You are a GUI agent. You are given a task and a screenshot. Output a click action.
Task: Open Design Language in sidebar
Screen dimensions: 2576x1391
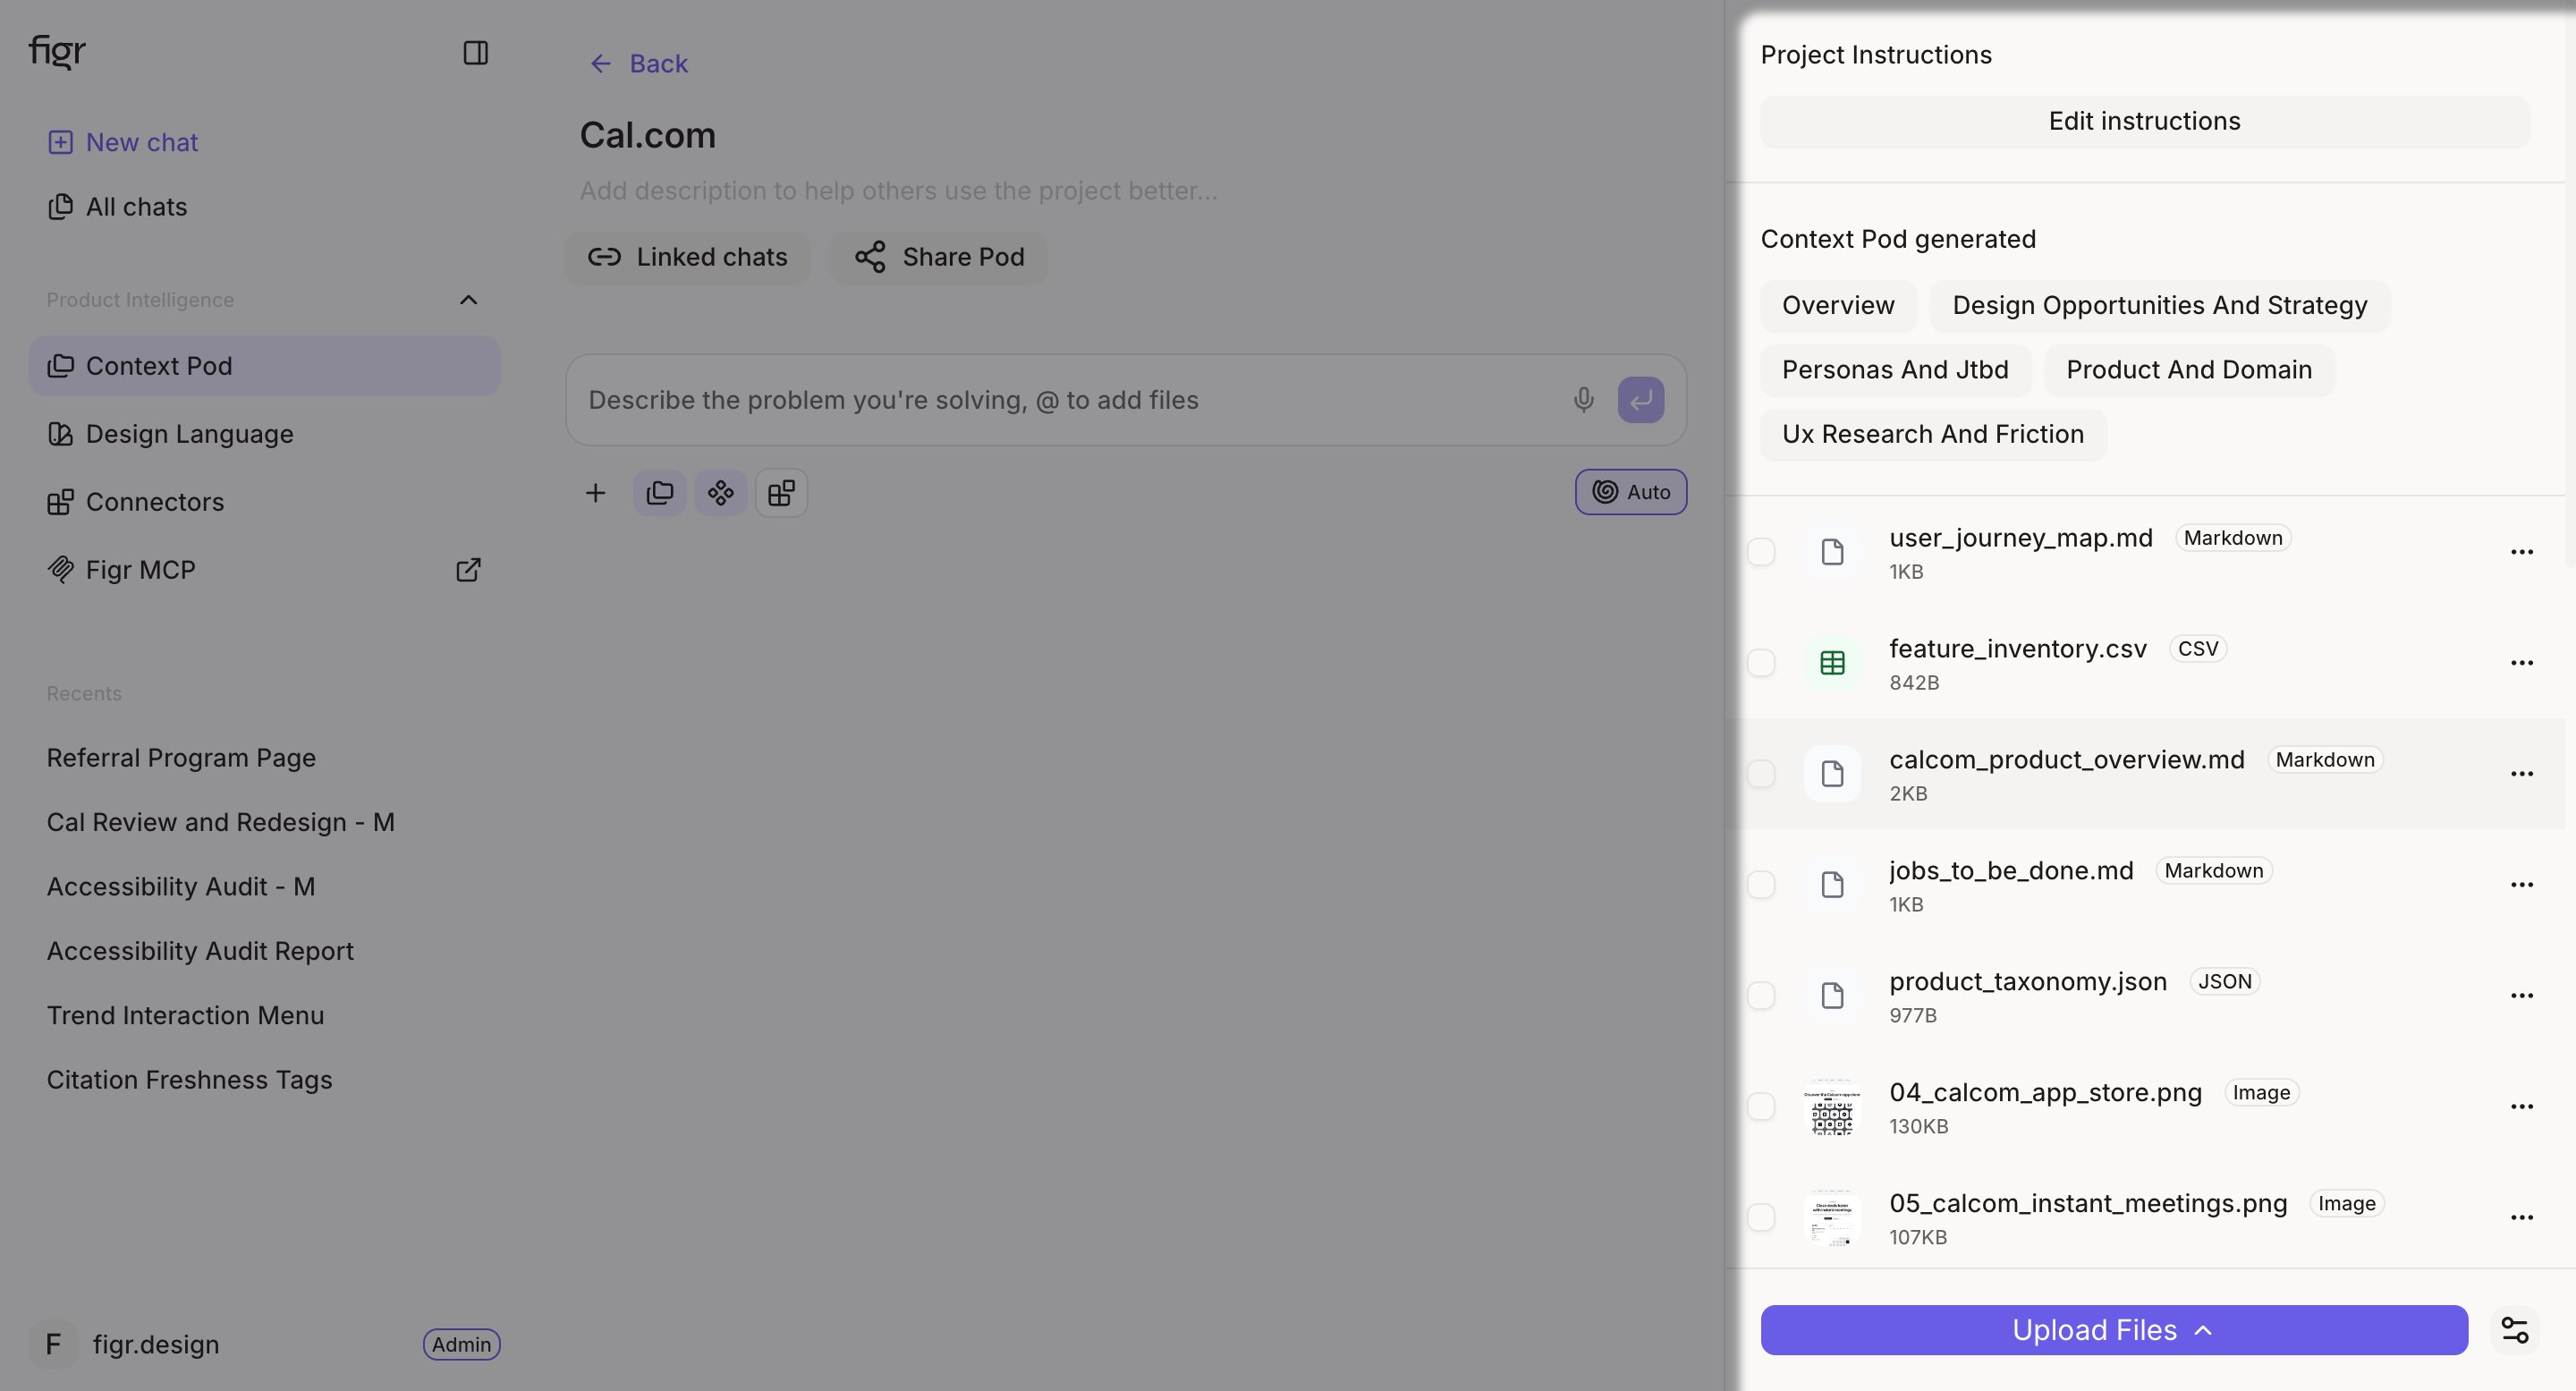point(265,434)
